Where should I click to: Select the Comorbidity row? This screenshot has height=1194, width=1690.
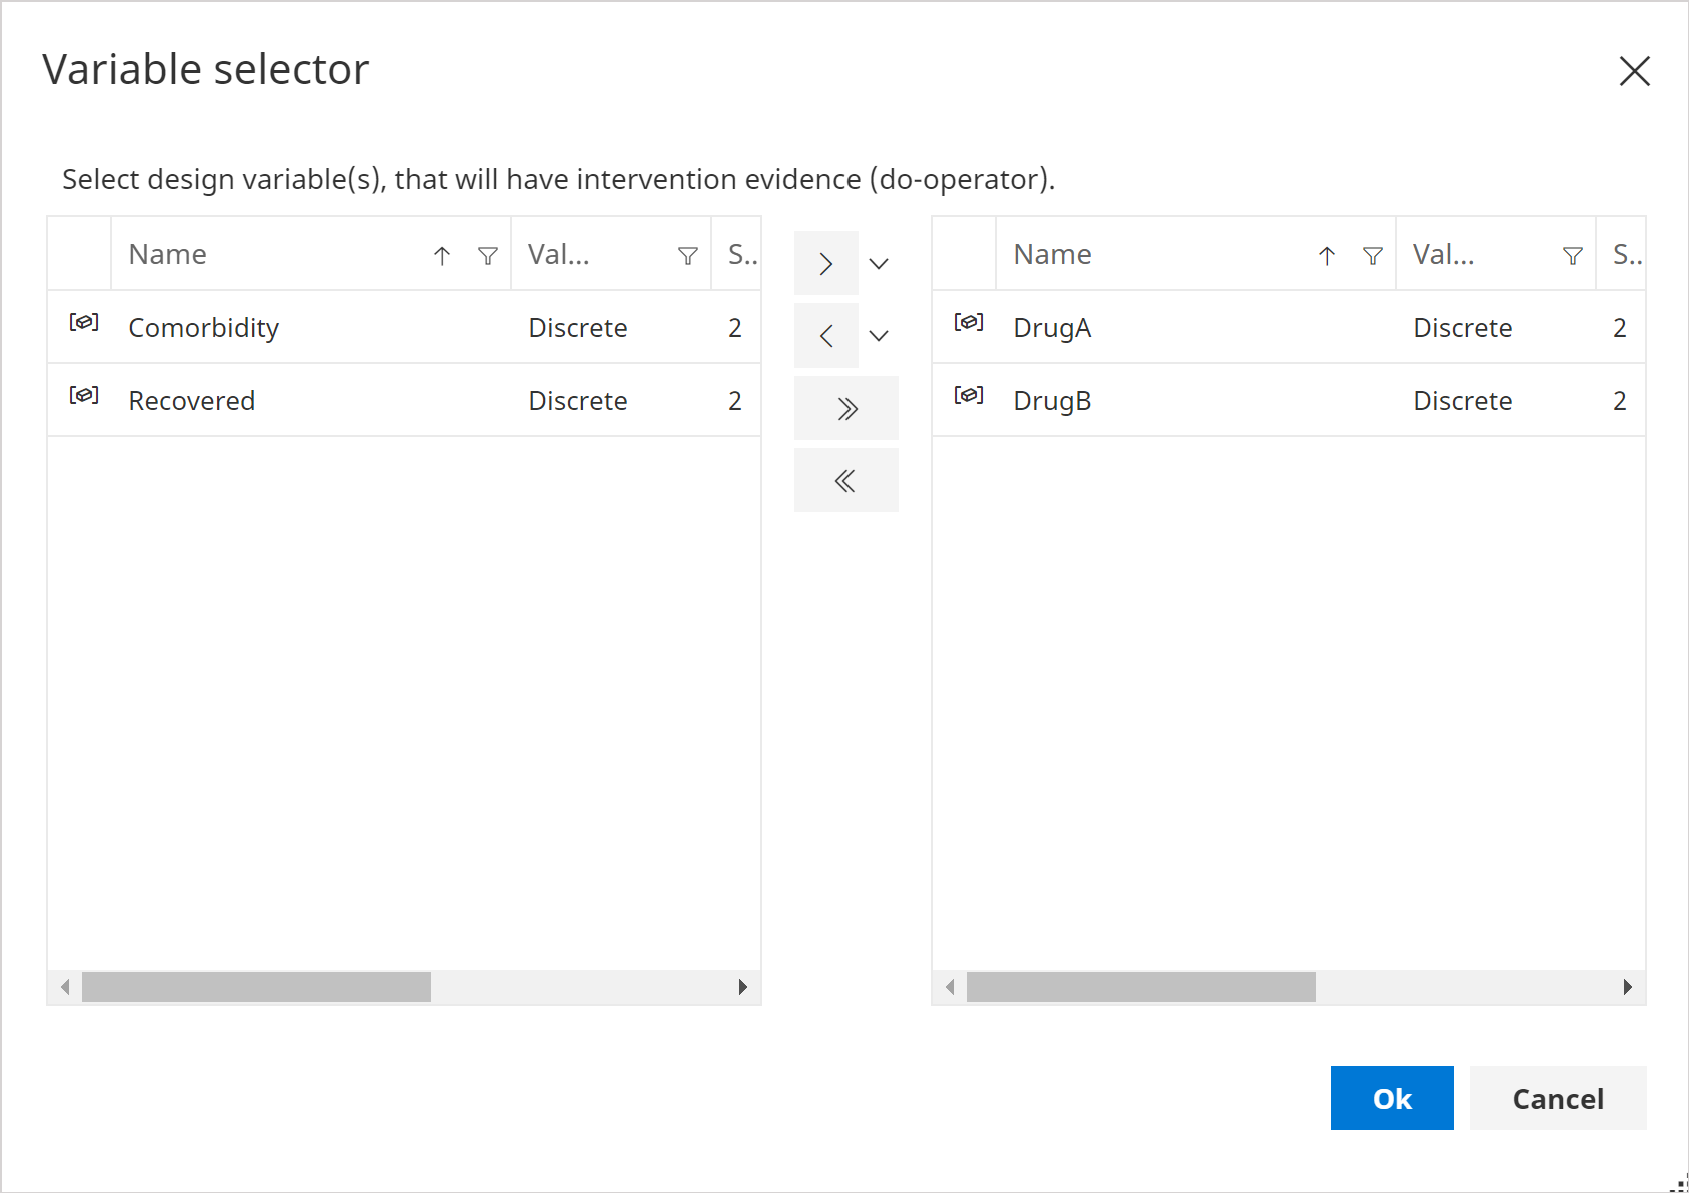point(300,327)
